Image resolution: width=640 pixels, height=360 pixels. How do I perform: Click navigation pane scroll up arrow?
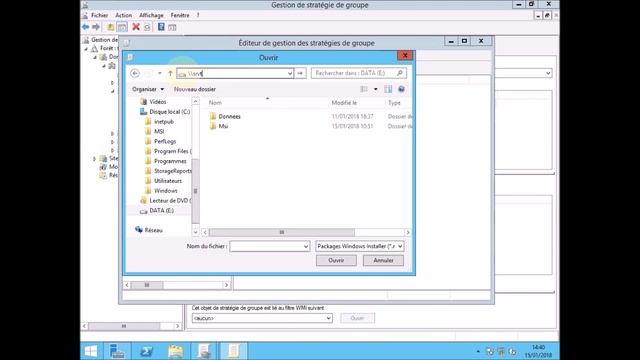point(196,101)
